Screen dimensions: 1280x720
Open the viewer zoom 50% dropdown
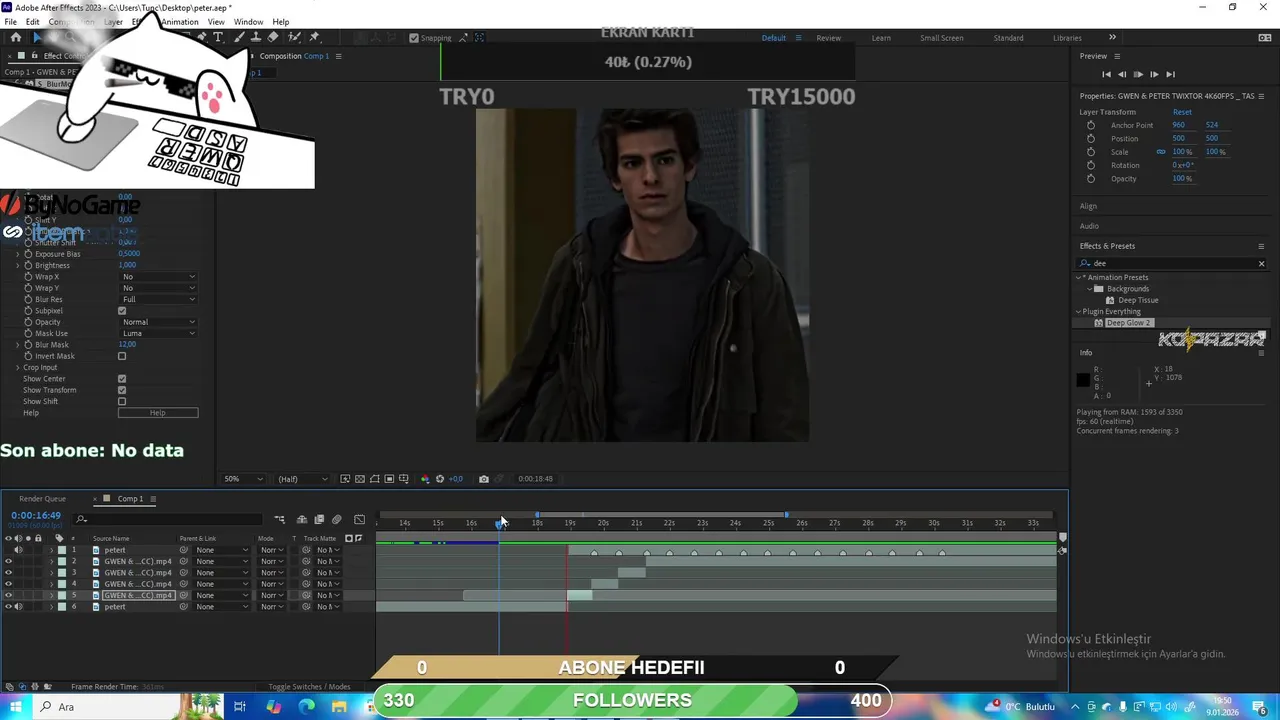coord(243,479)
